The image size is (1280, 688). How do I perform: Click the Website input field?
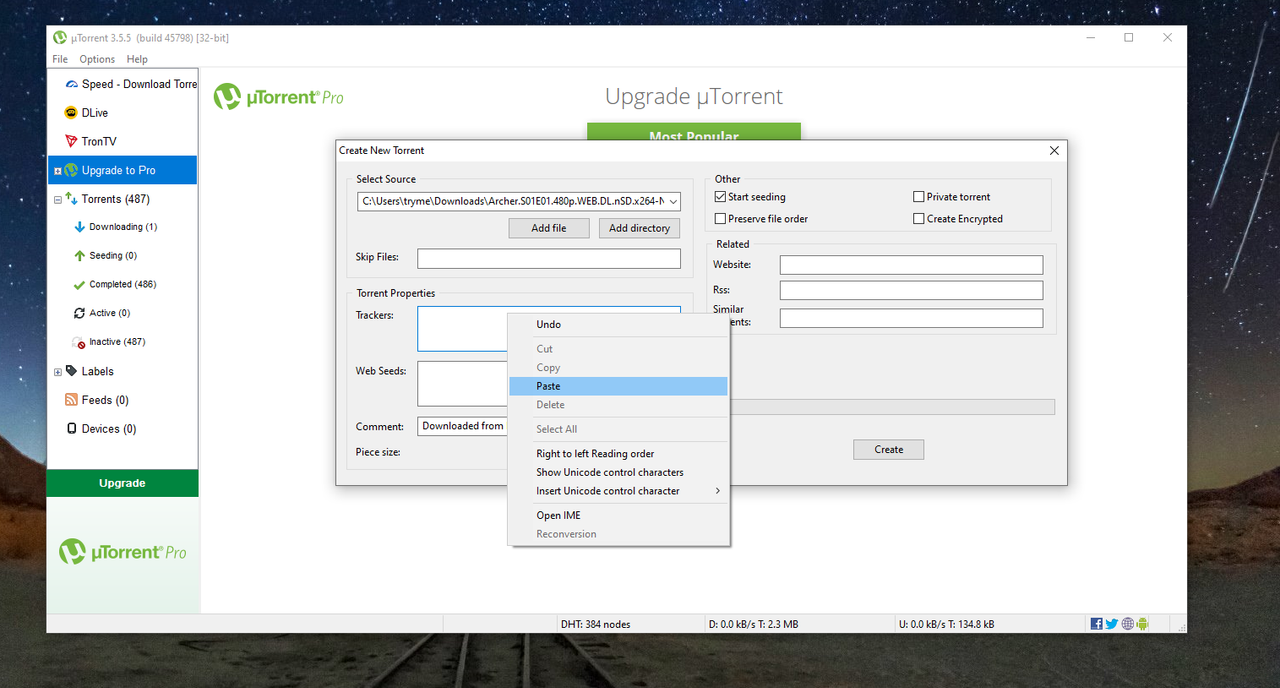pyautogui.click(x=911, y=265)
